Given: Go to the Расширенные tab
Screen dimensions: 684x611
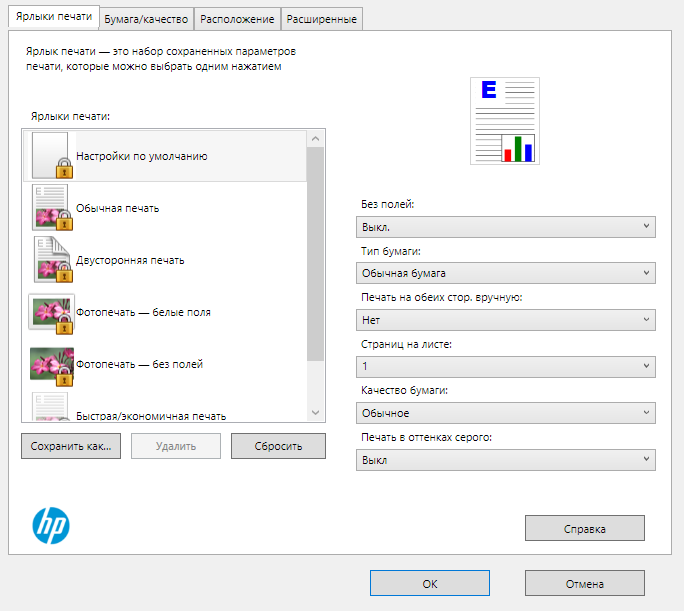Looking at the screenshot, I should tap(321, 18).
